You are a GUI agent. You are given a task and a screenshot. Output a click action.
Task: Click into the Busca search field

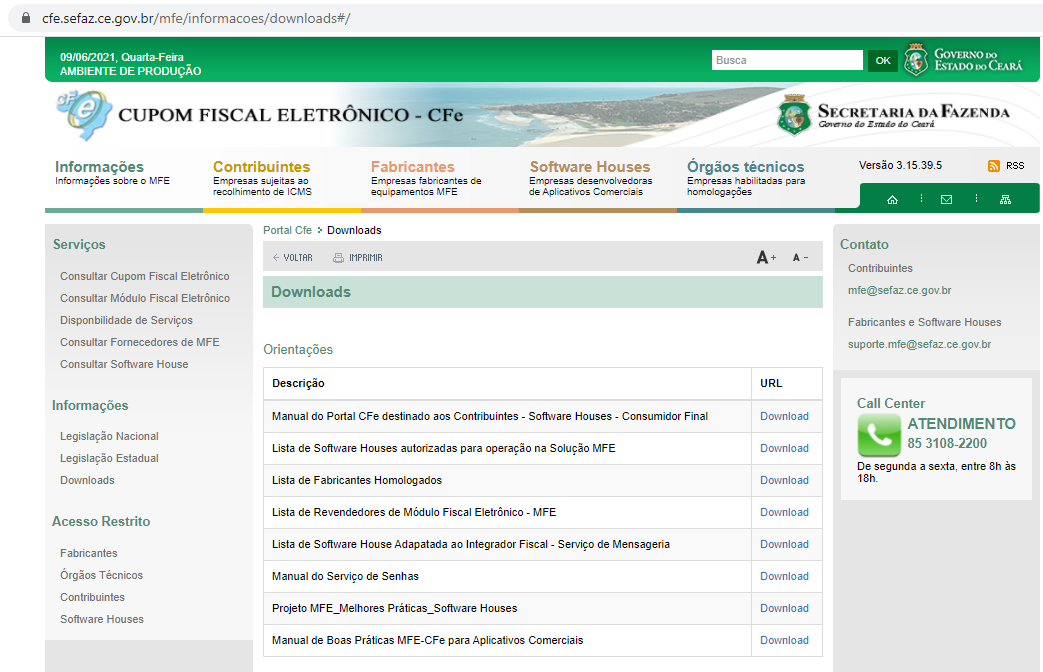click(x=787, y=60)
